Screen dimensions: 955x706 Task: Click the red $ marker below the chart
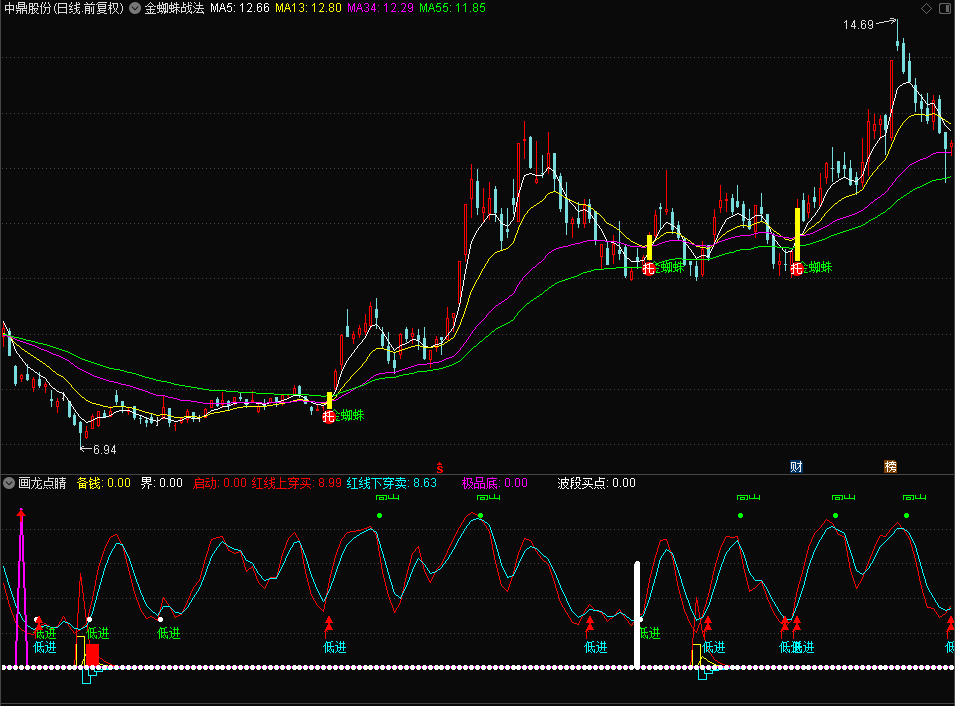(x=439, y=467)
